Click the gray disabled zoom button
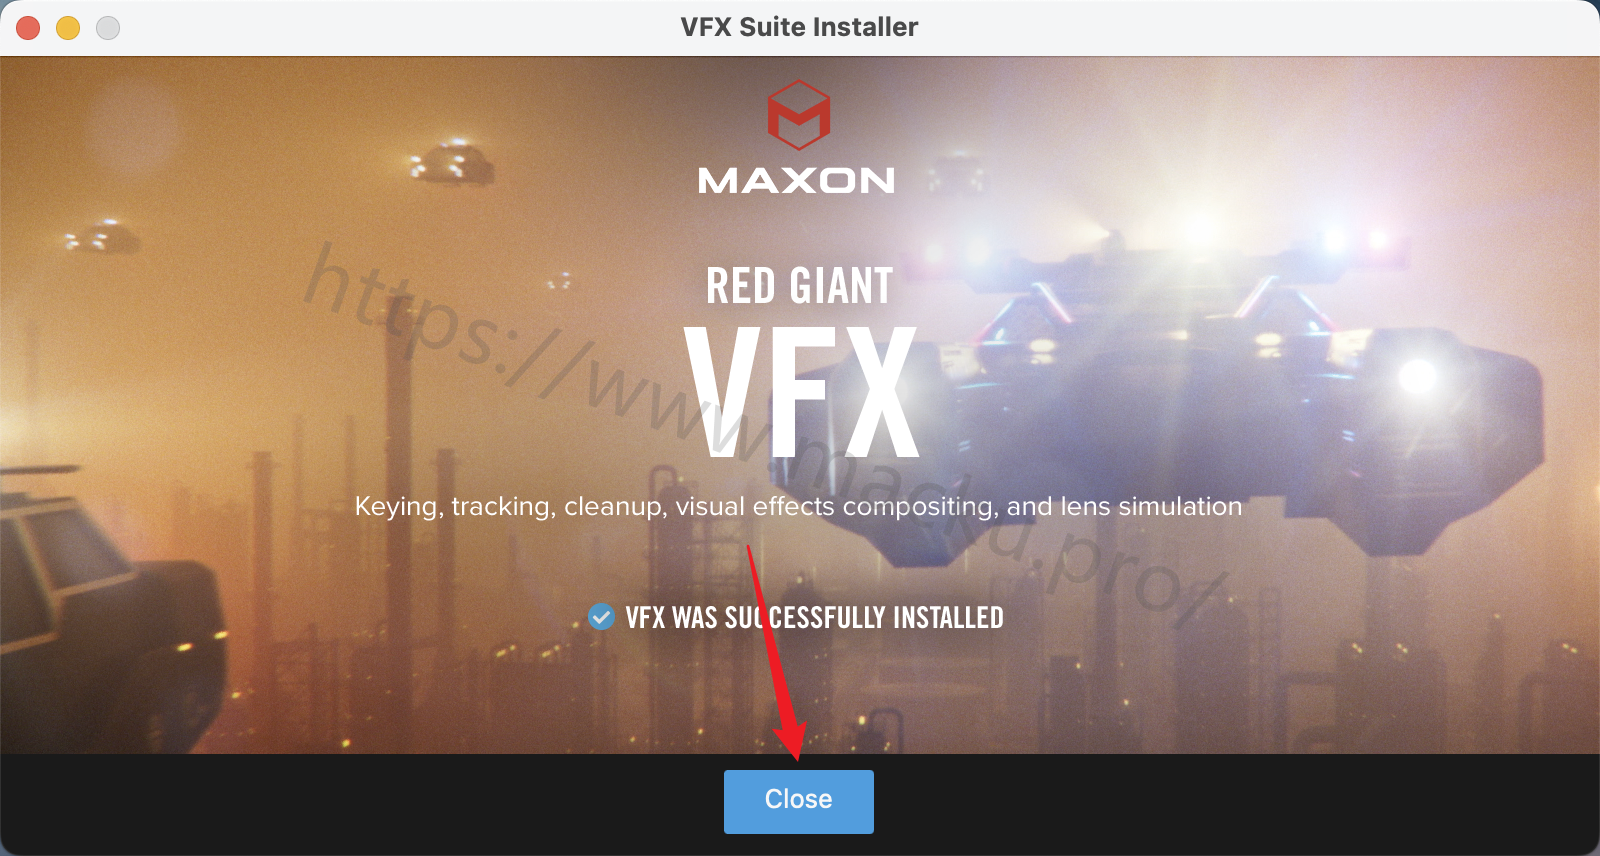 tap(108, 28)
